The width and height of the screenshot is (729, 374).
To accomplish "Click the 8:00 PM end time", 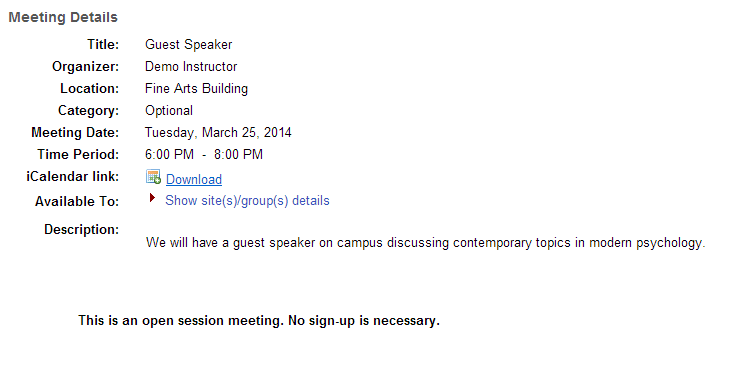I will 239,154.
